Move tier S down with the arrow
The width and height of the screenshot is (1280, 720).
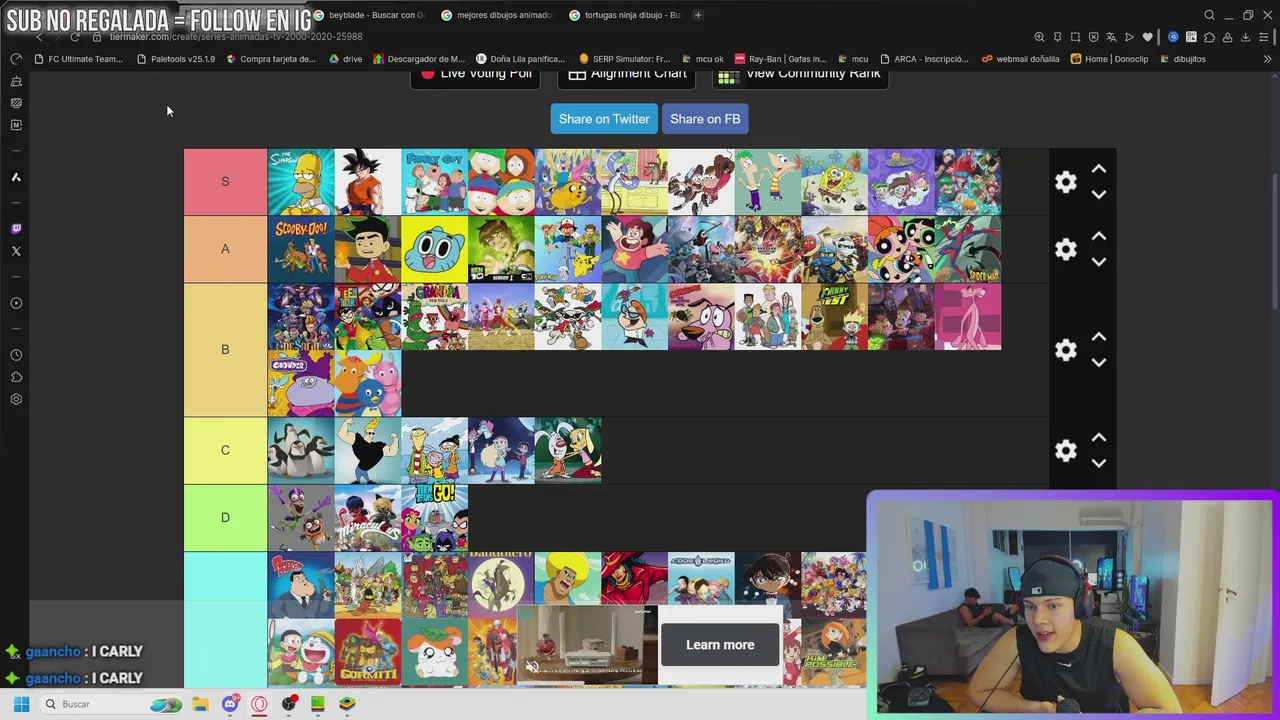pos(1099,195)
